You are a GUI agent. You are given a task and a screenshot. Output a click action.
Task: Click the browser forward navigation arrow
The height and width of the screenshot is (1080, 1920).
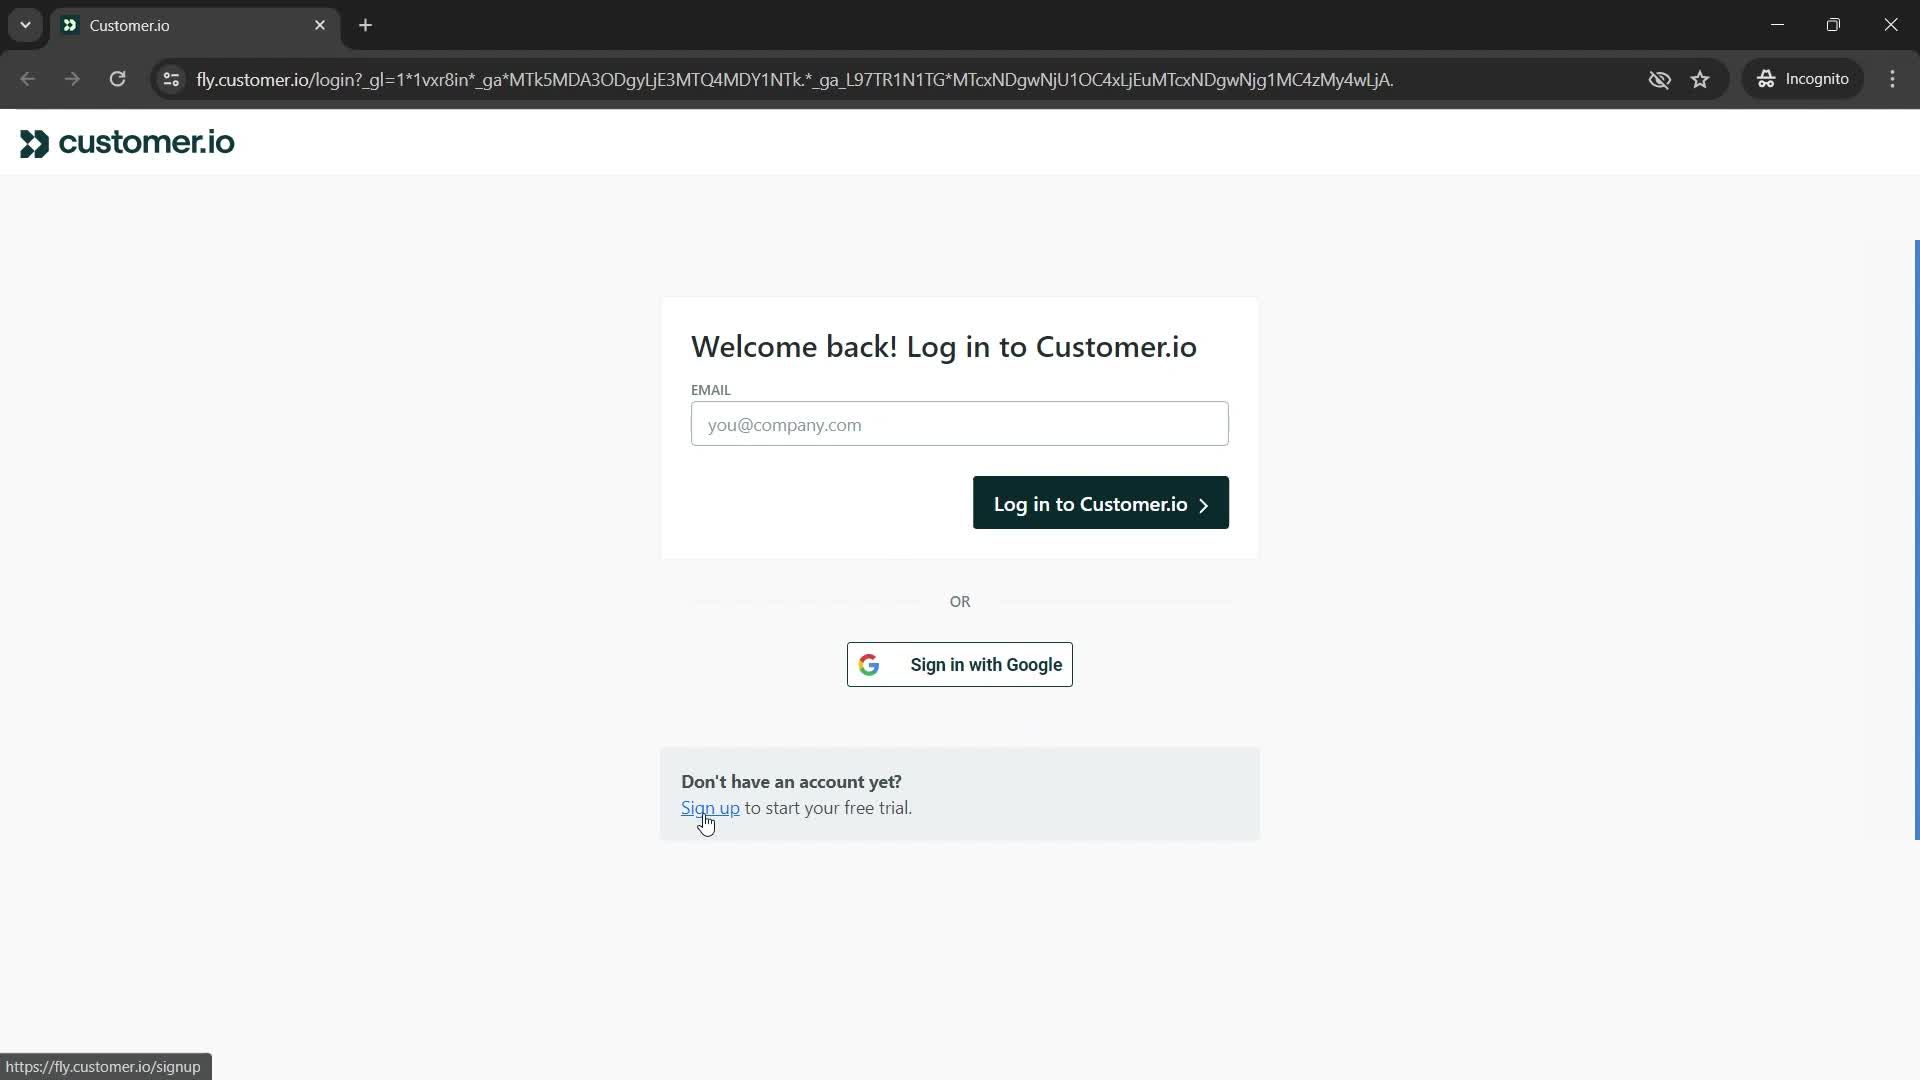[x=73, y=79]
